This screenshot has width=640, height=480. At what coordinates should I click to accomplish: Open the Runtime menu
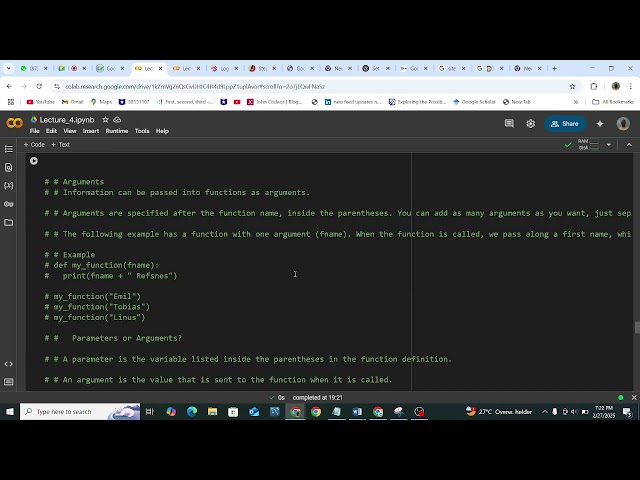click(x=117, y=131)
